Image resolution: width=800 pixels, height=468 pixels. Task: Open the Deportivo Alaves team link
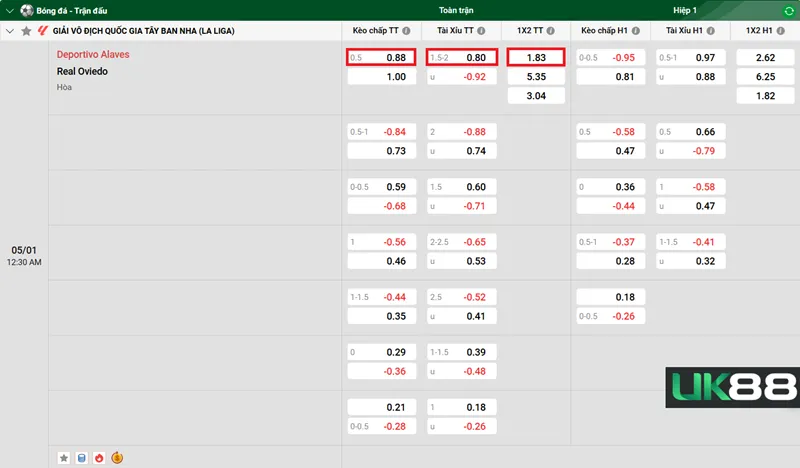[x=93, y=54]
